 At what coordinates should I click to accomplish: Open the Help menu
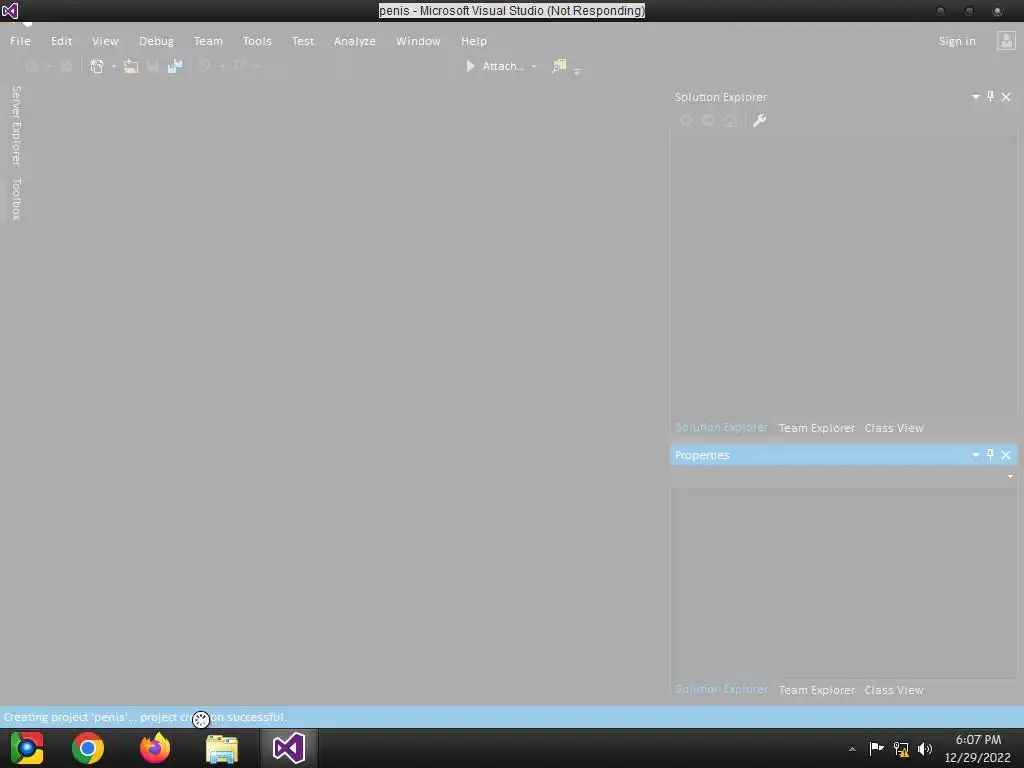point(473,40)
